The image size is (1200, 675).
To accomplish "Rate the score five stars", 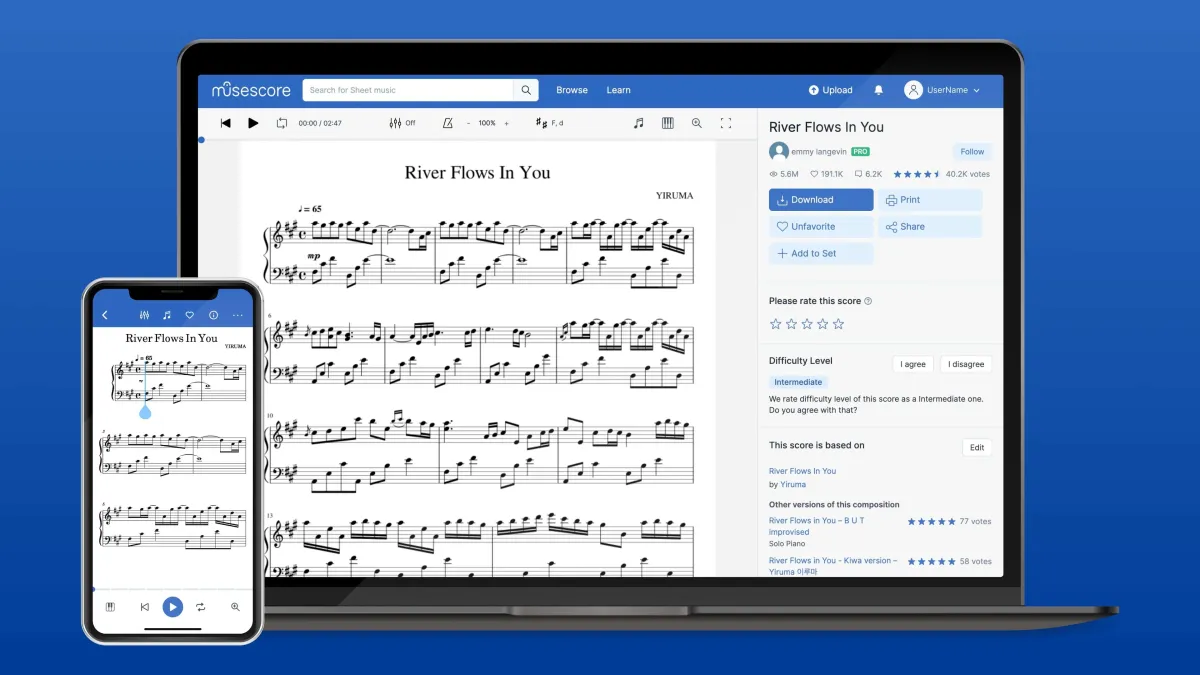I will (x=839, y=324).
